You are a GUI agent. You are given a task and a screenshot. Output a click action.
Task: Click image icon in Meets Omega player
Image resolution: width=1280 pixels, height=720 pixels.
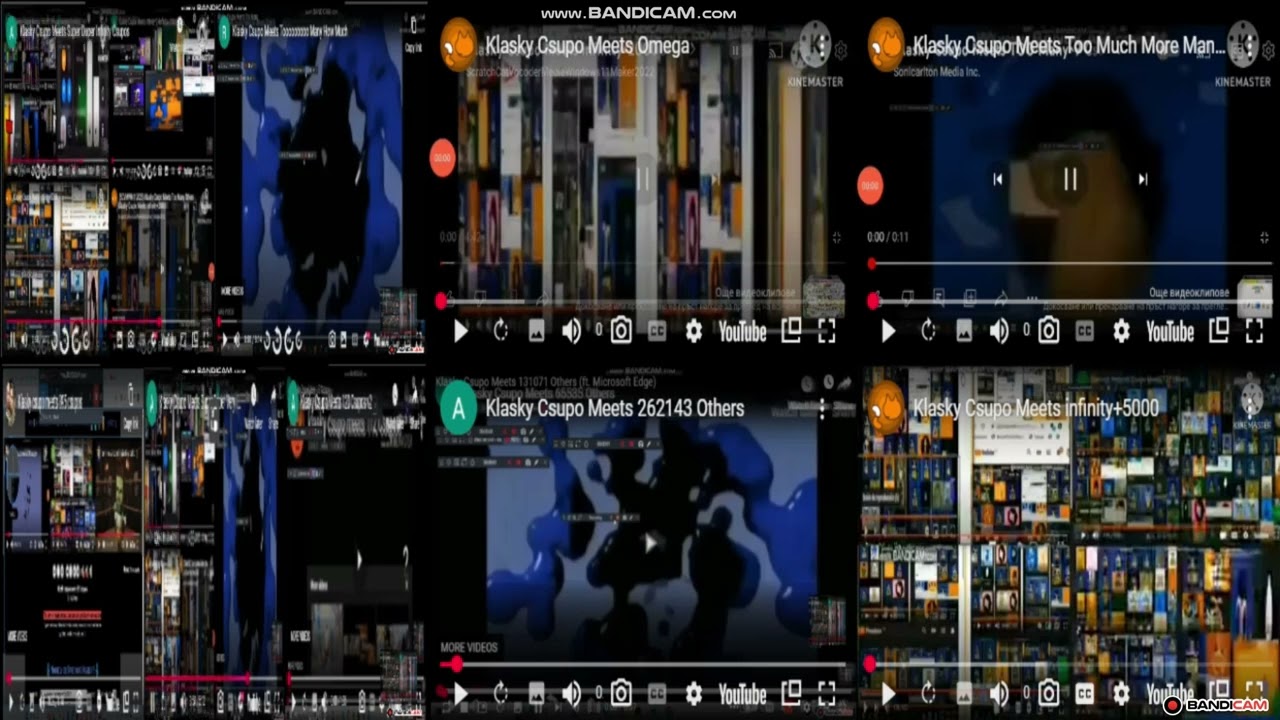coord(536,332)
